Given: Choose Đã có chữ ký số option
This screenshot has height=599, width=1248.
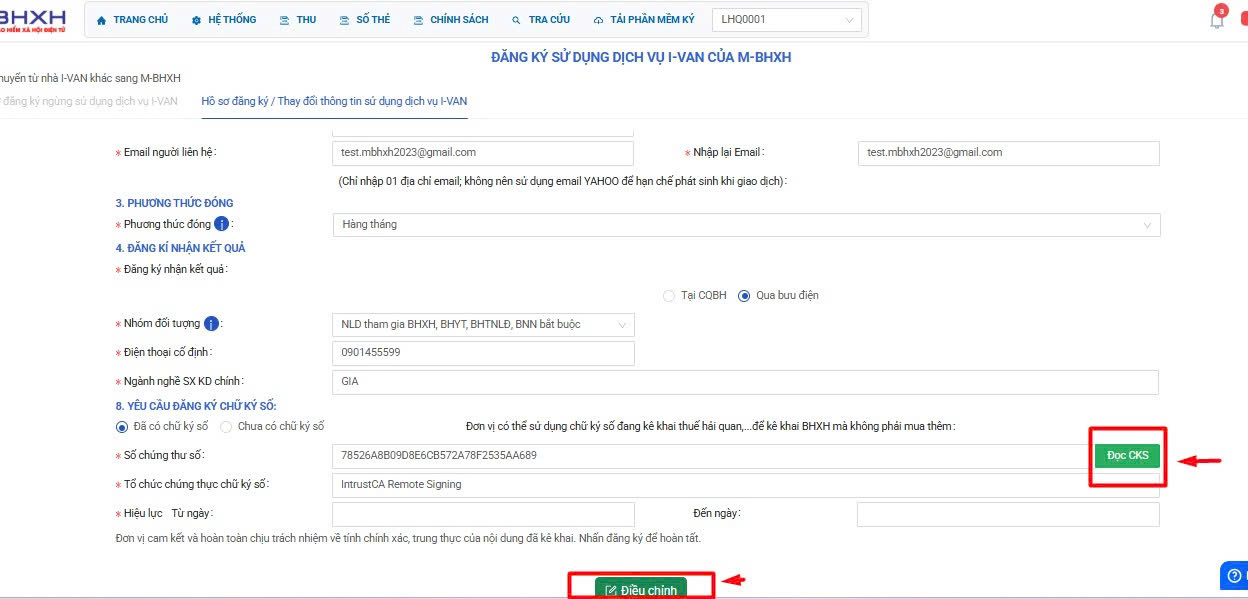Looking at the screenshot, I should pyautogui.click(x=123, y=427).
